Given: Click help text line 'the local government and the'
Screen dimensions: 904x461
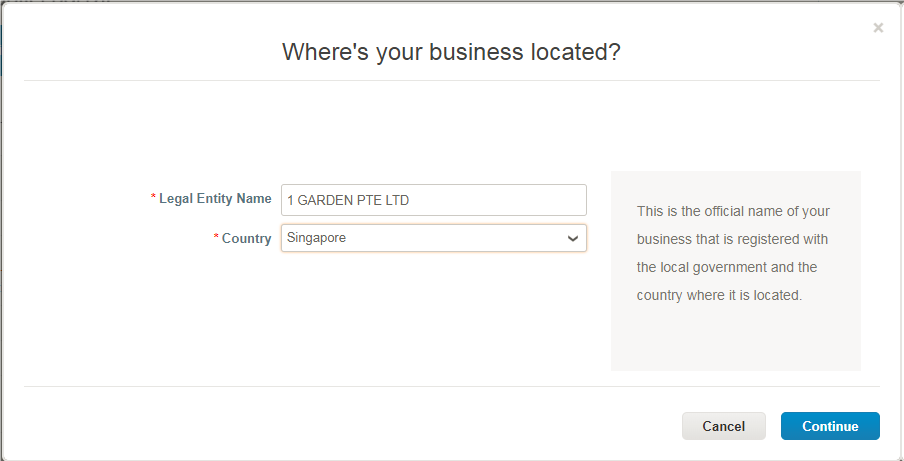Looking at the screenshot, I should pos(726,267).
